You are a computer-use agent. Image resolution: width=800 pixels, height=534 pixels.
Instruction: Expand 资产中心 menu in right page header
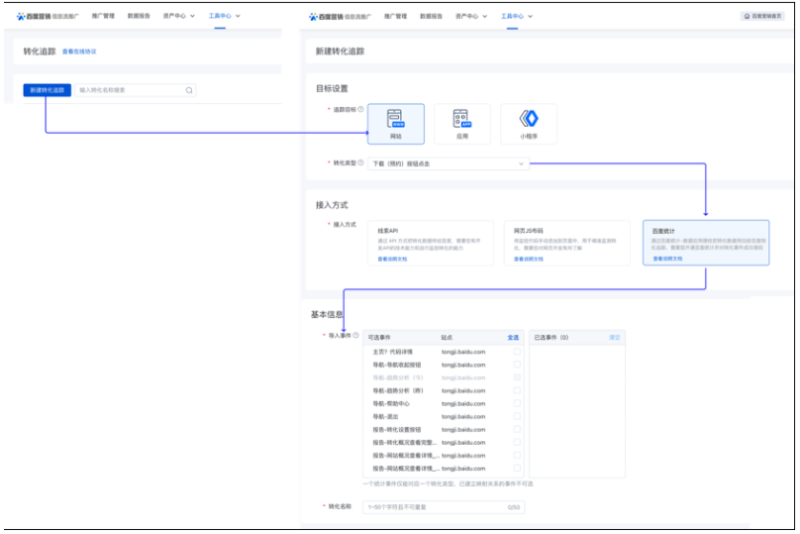tap(471, 16)
